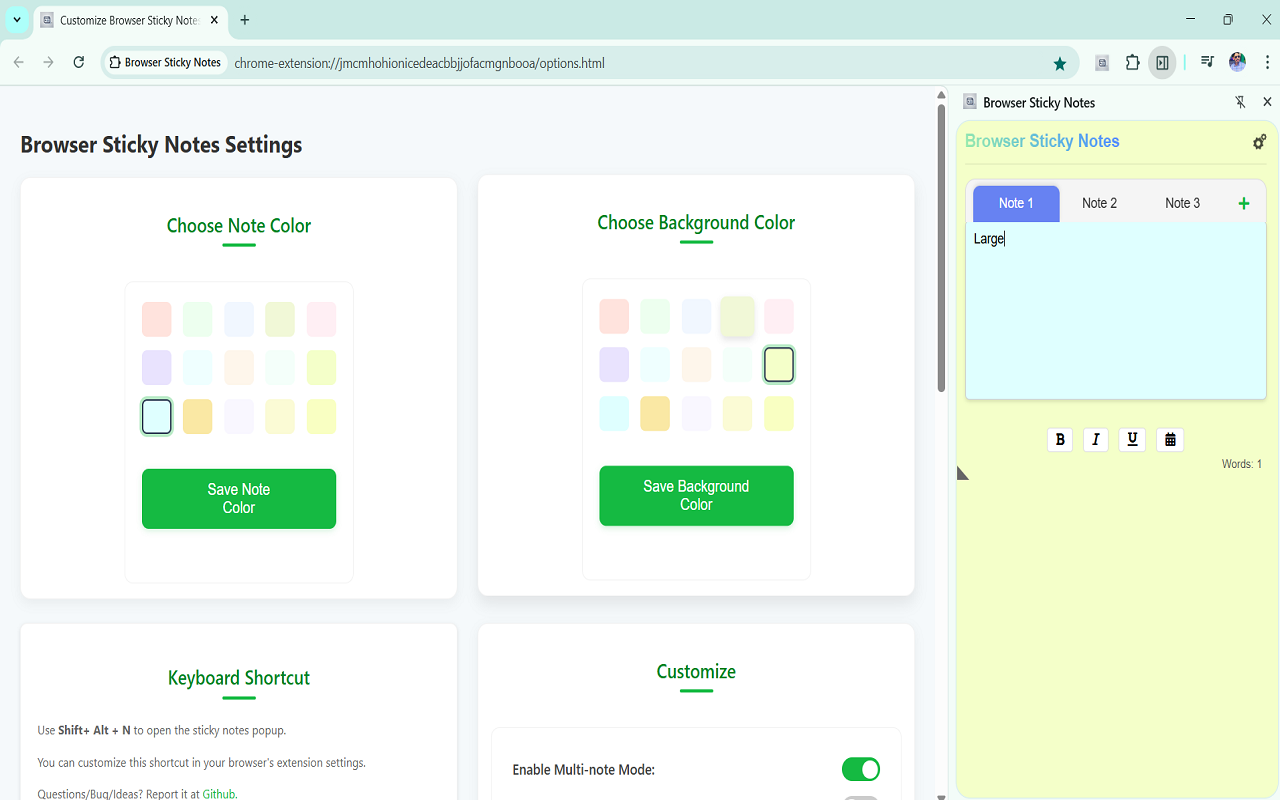Screen dimensions: 1280x800
Task: Choose the orange-yellow background color swatch
Action: 655,413
